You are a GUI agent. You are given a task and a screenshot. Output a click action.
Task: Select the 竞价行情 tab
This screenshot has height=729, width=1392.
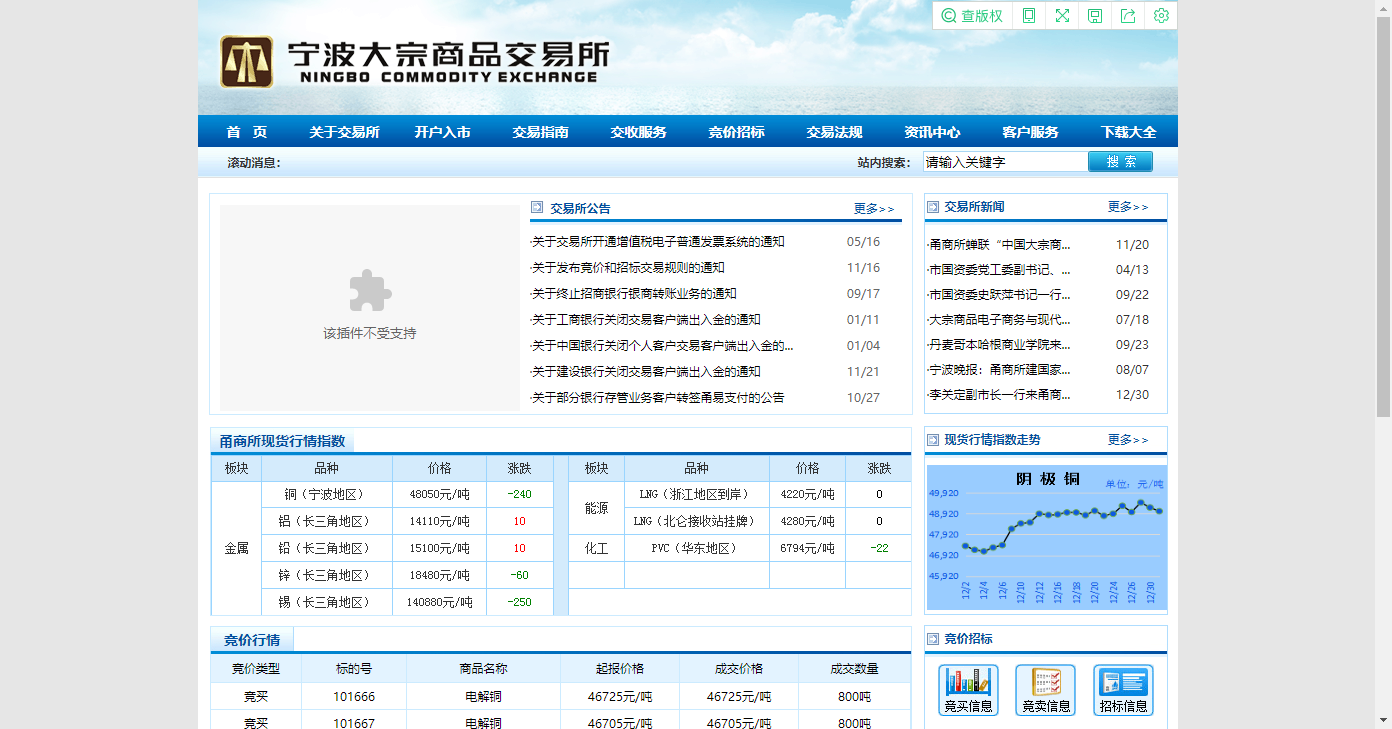coord(252,640)
